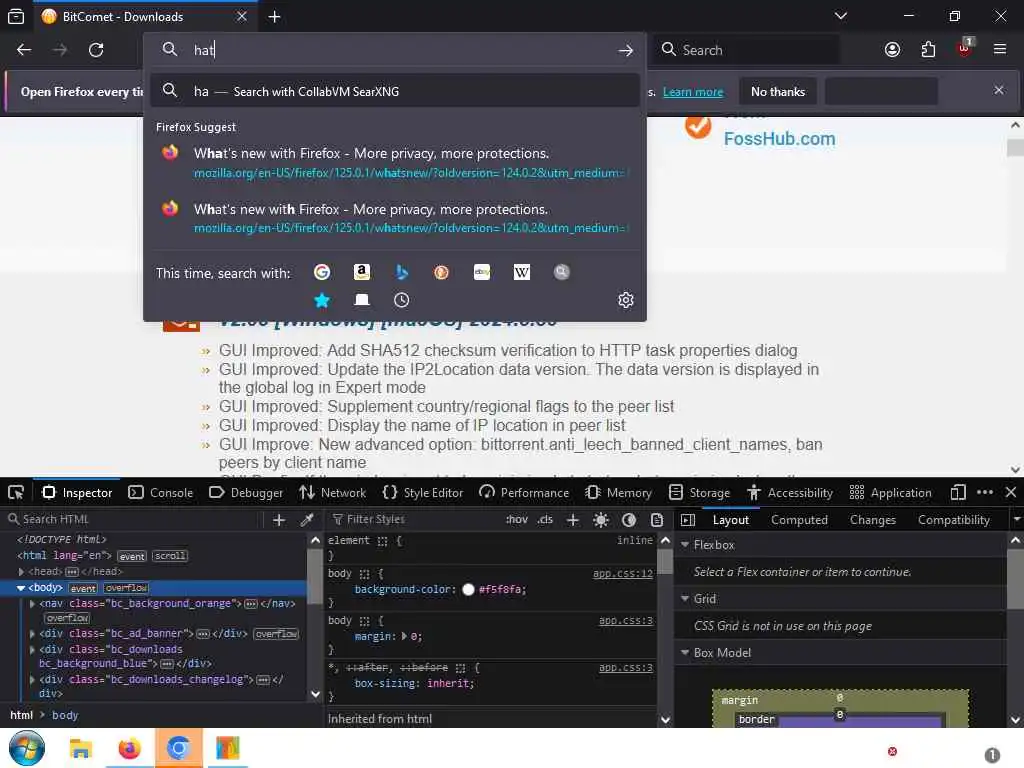The image size is (1024, 768).
Task: Select the Changes sidebar tab
Action: [872, 520]
